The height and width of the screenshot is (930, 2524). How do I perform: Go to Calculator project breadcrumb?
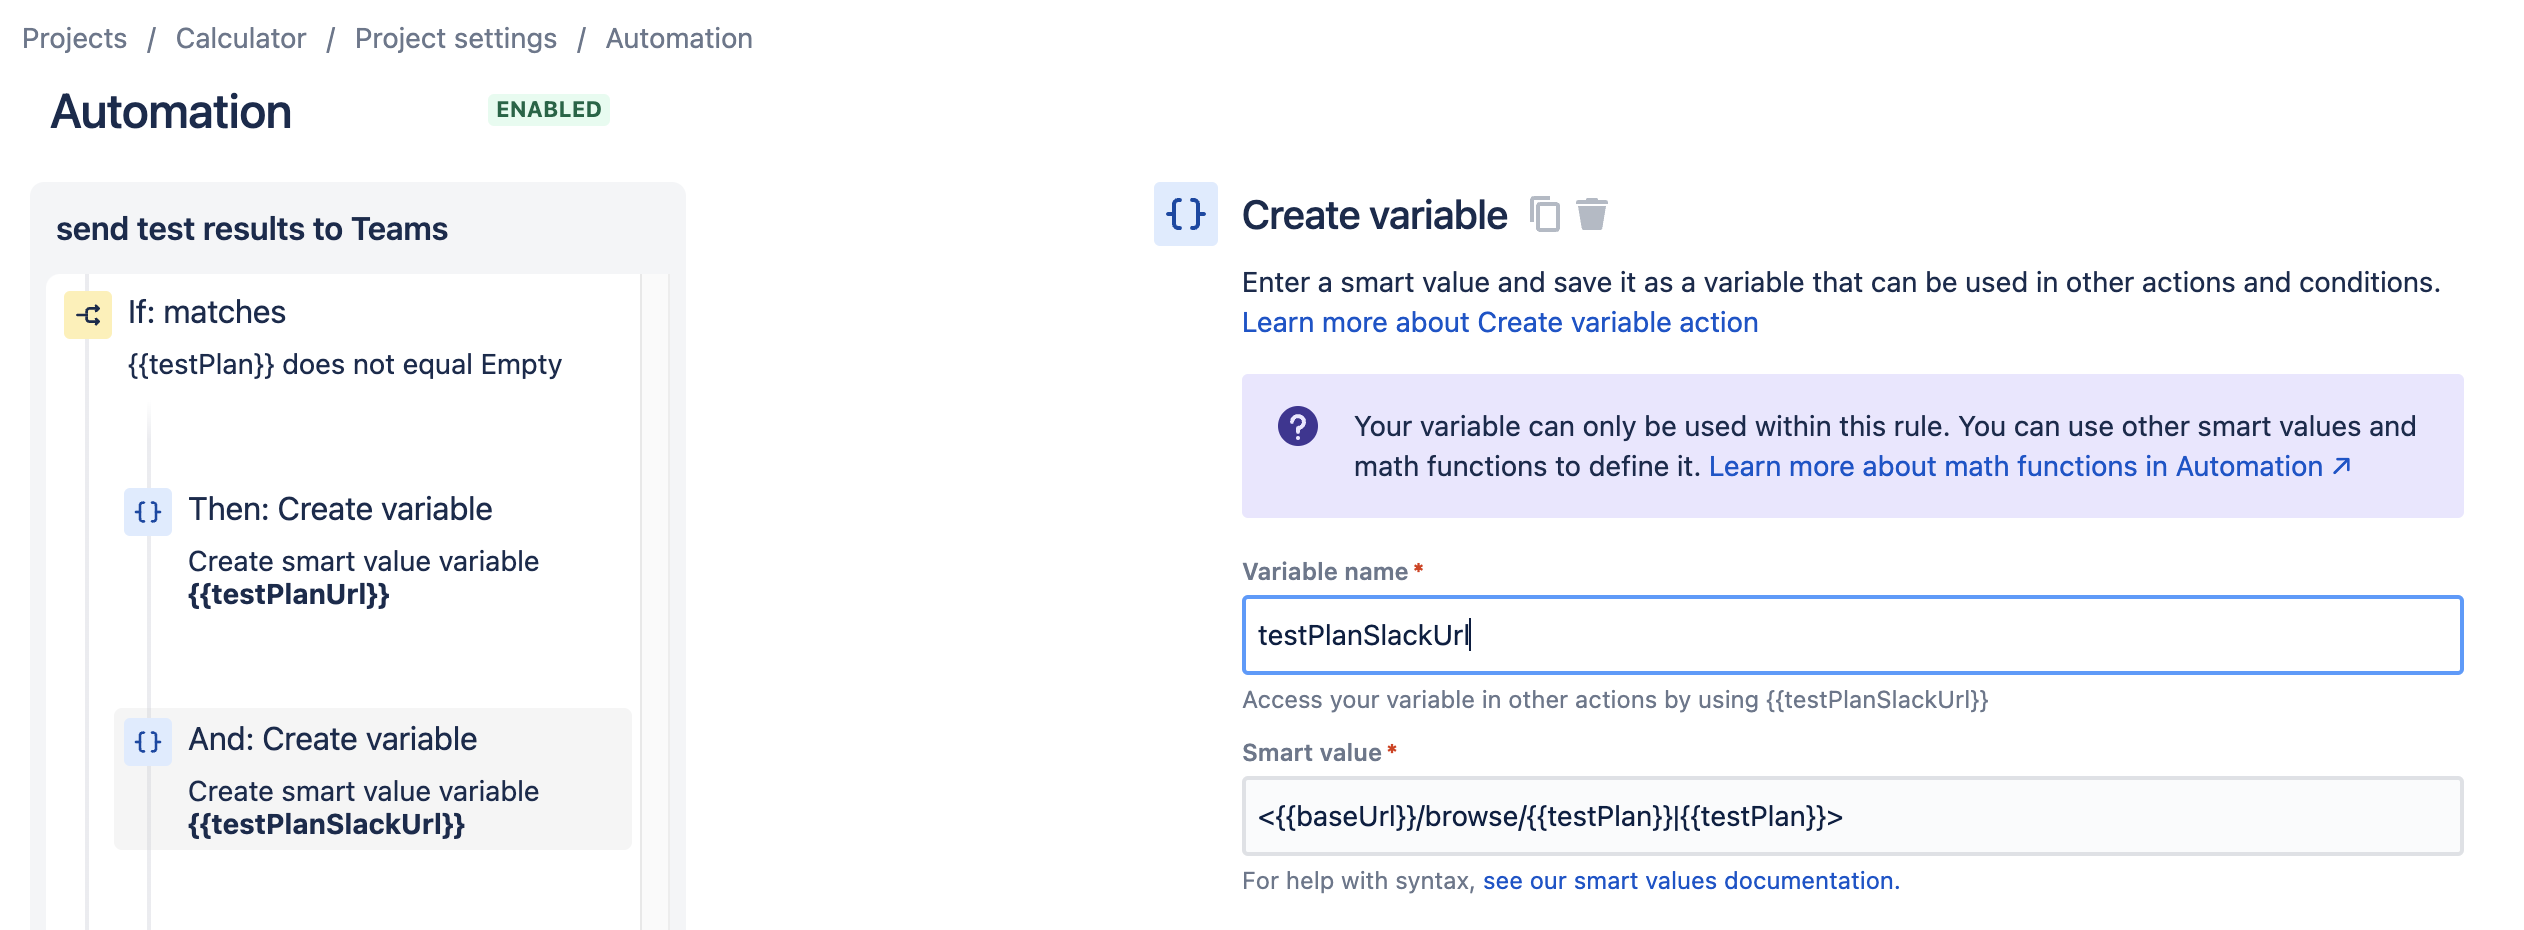click(241, 38)
